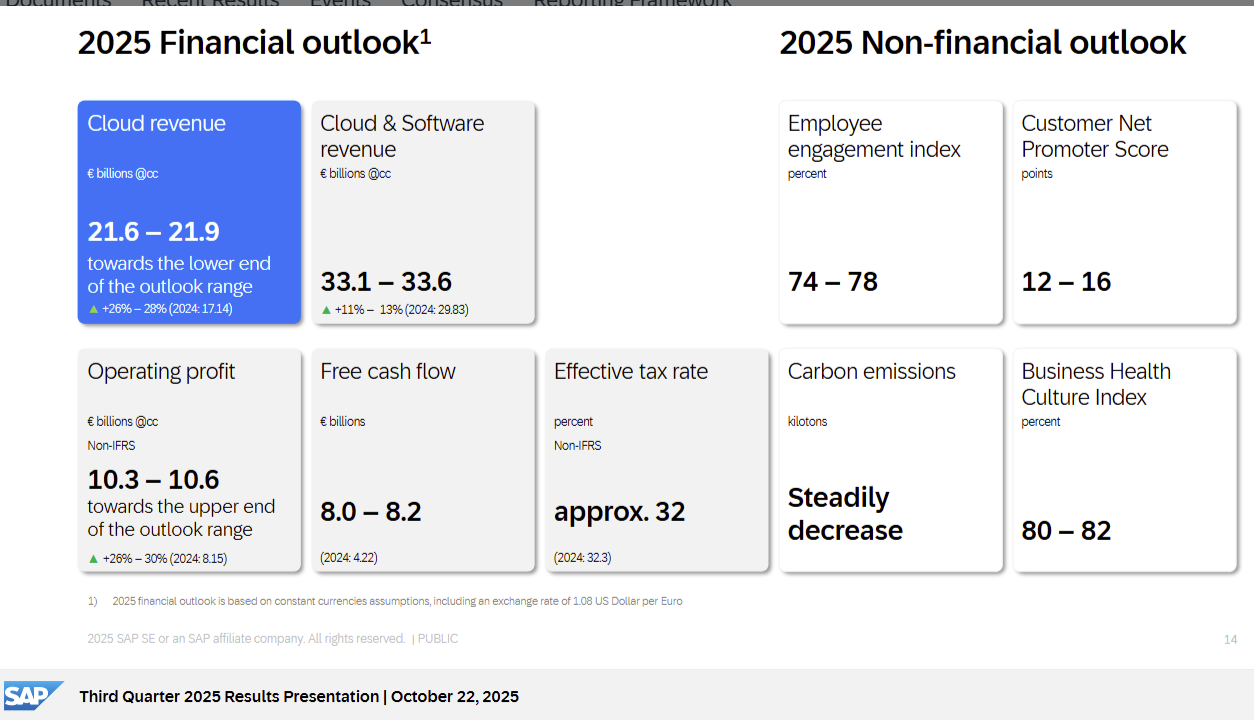Select the Effective tax rate card
The width and height of the screenshot is (1254, 720).
point(657,460)
